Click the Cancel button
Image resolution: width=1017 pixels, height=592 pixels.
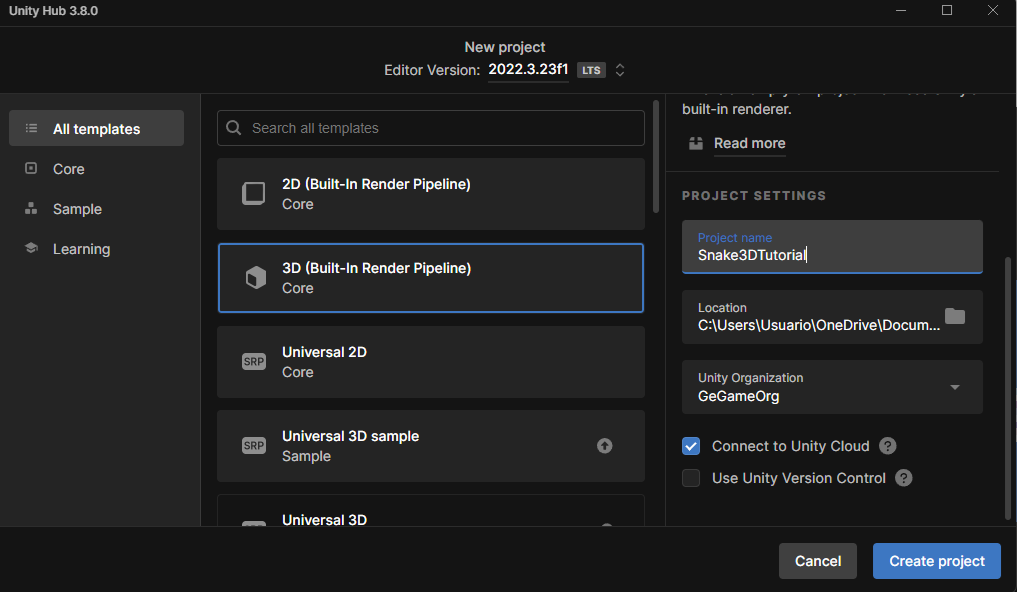pyautogui.click(x=818, y=561)
